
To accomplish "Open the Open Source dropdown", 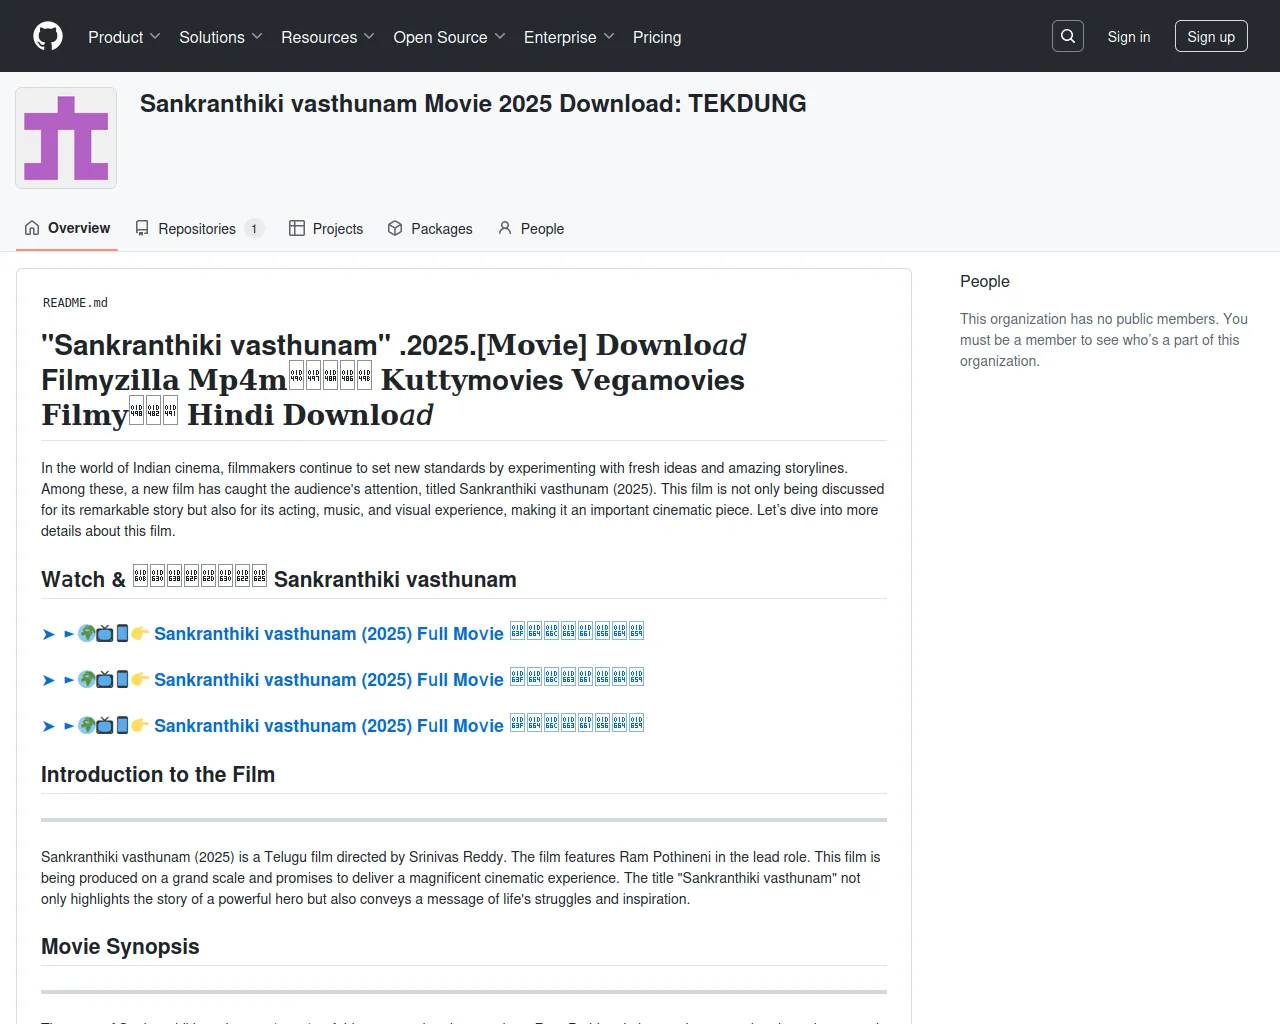I will pyautogui.click(x=449, y=37).
